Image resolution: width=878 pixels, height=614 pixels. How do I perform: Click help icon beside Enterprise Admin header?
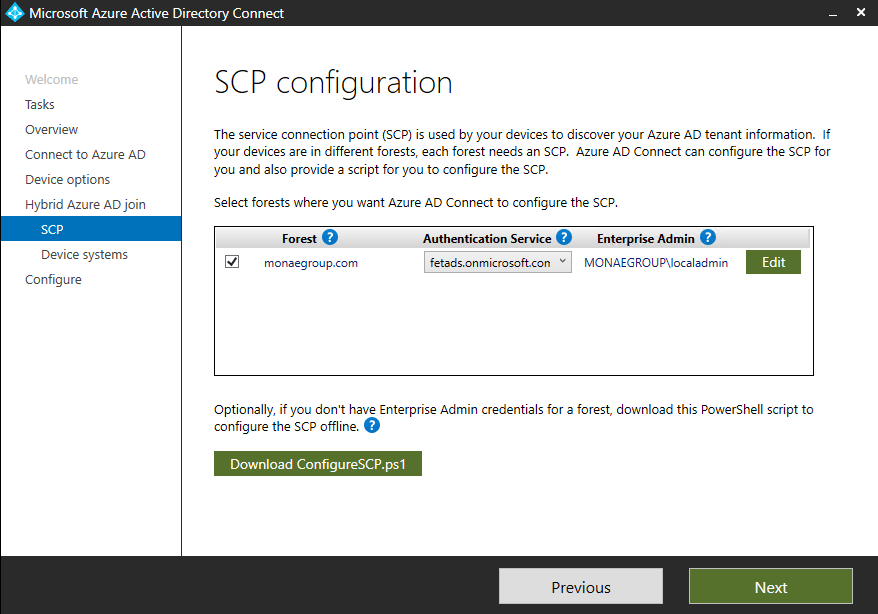708,238
